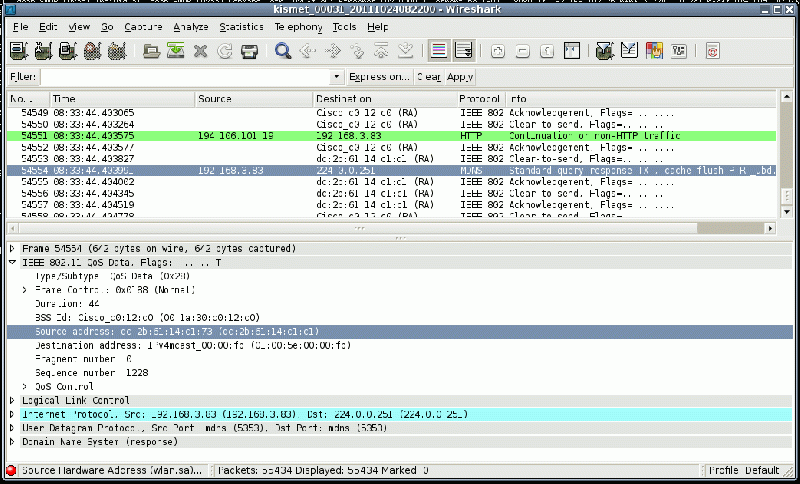Toggle packet list colorize button
This screenshot has height=484, width=800.
[x=439, y=51]
